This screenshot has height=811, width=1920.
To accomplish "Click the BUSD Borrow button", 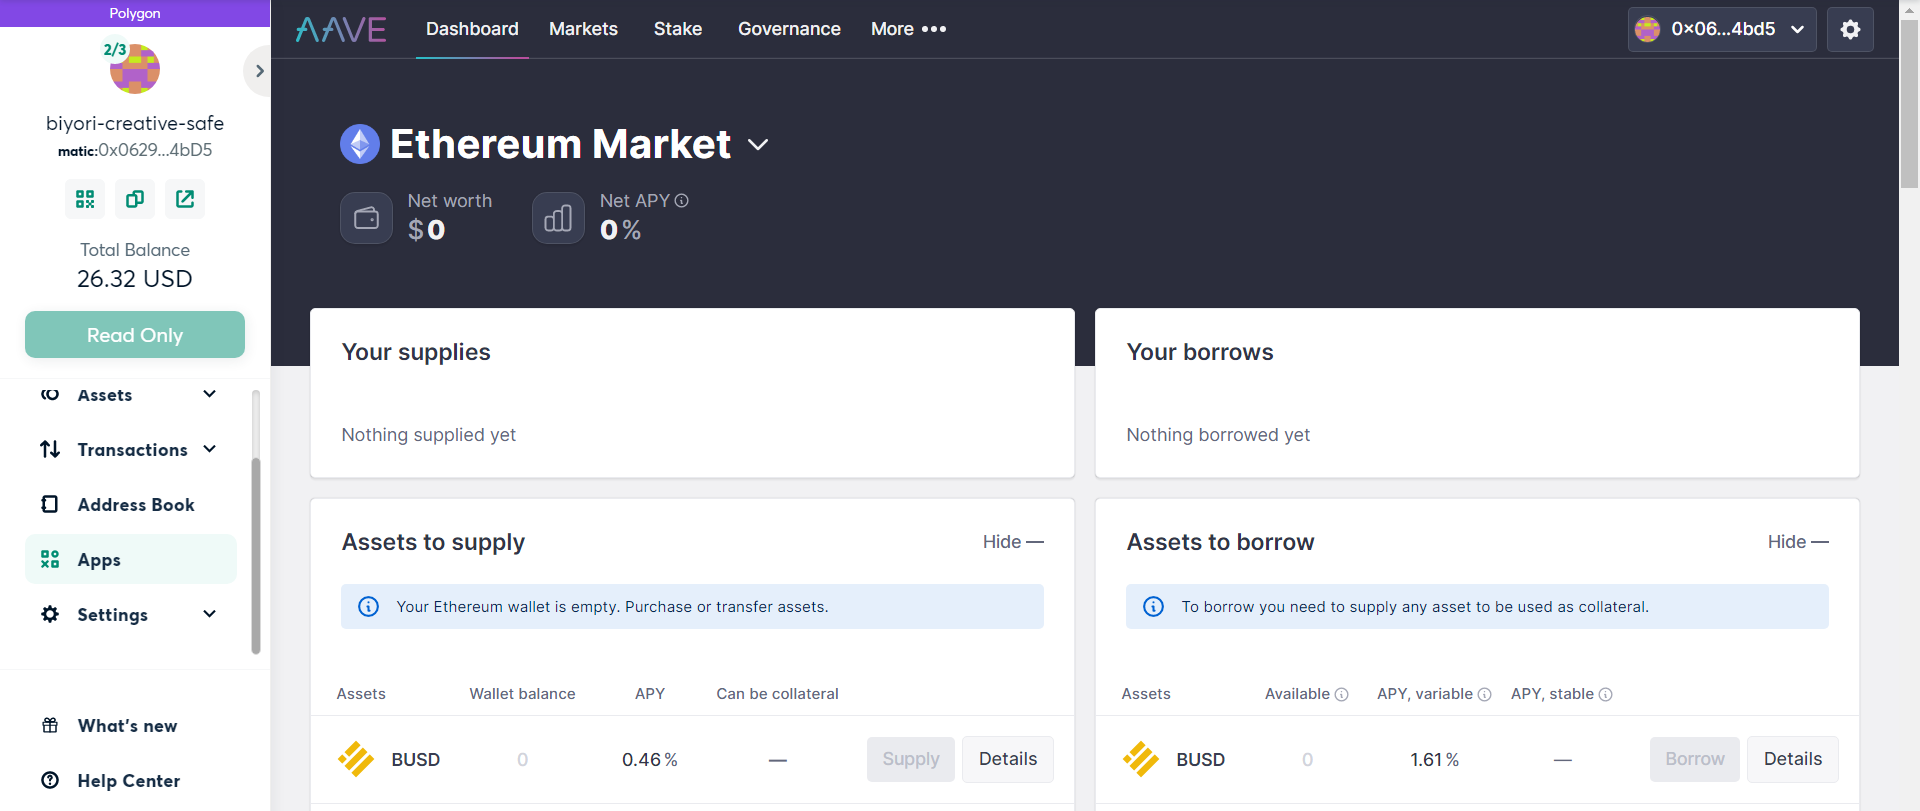I will click(1695, 759).
